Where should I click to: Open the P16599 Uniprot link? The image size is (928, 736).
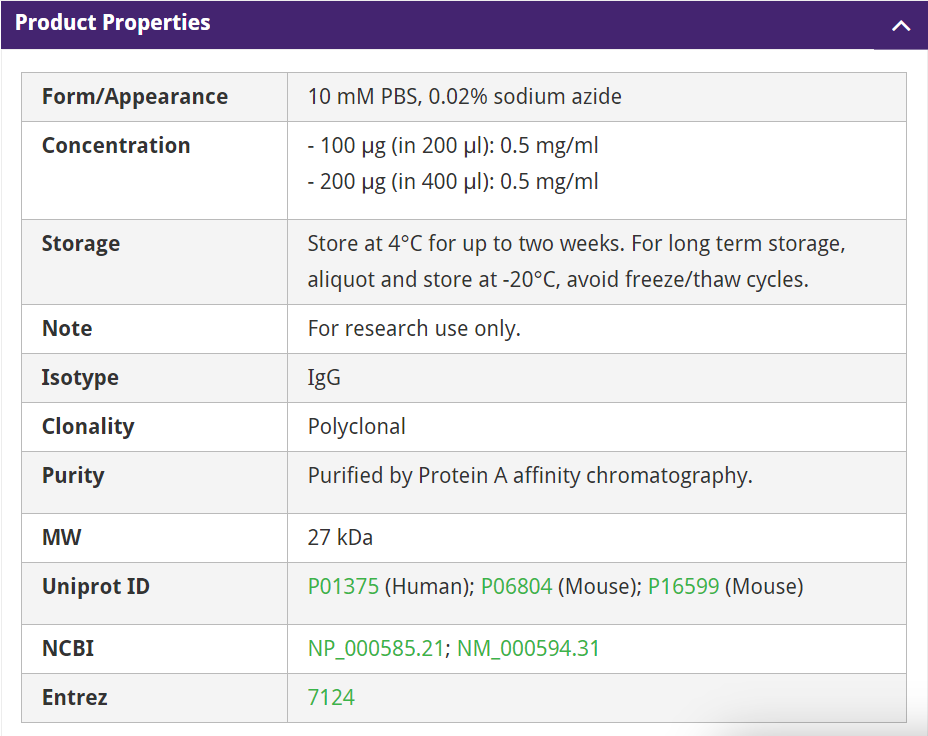[683, 586]
